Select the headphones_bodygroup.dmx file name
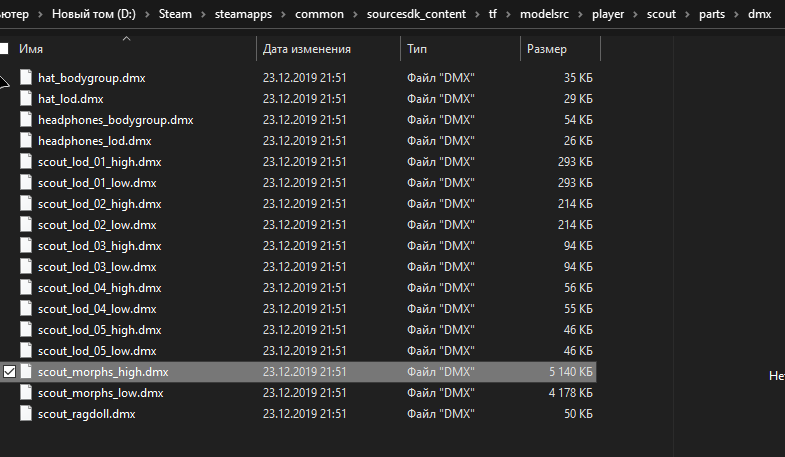Image resolution: width=785 pixels, height=457 pixels. [115, 120]
